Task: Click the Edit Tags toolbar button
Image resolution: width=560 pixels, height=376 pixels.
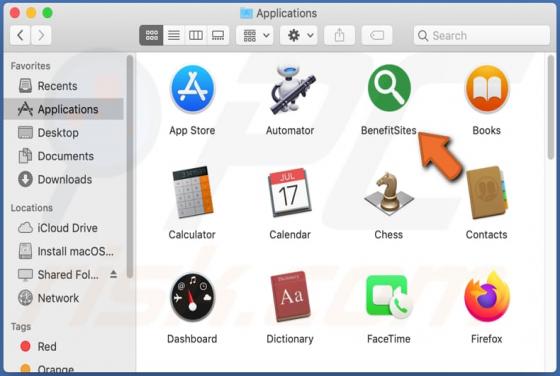Action: [x=377, y=35]
